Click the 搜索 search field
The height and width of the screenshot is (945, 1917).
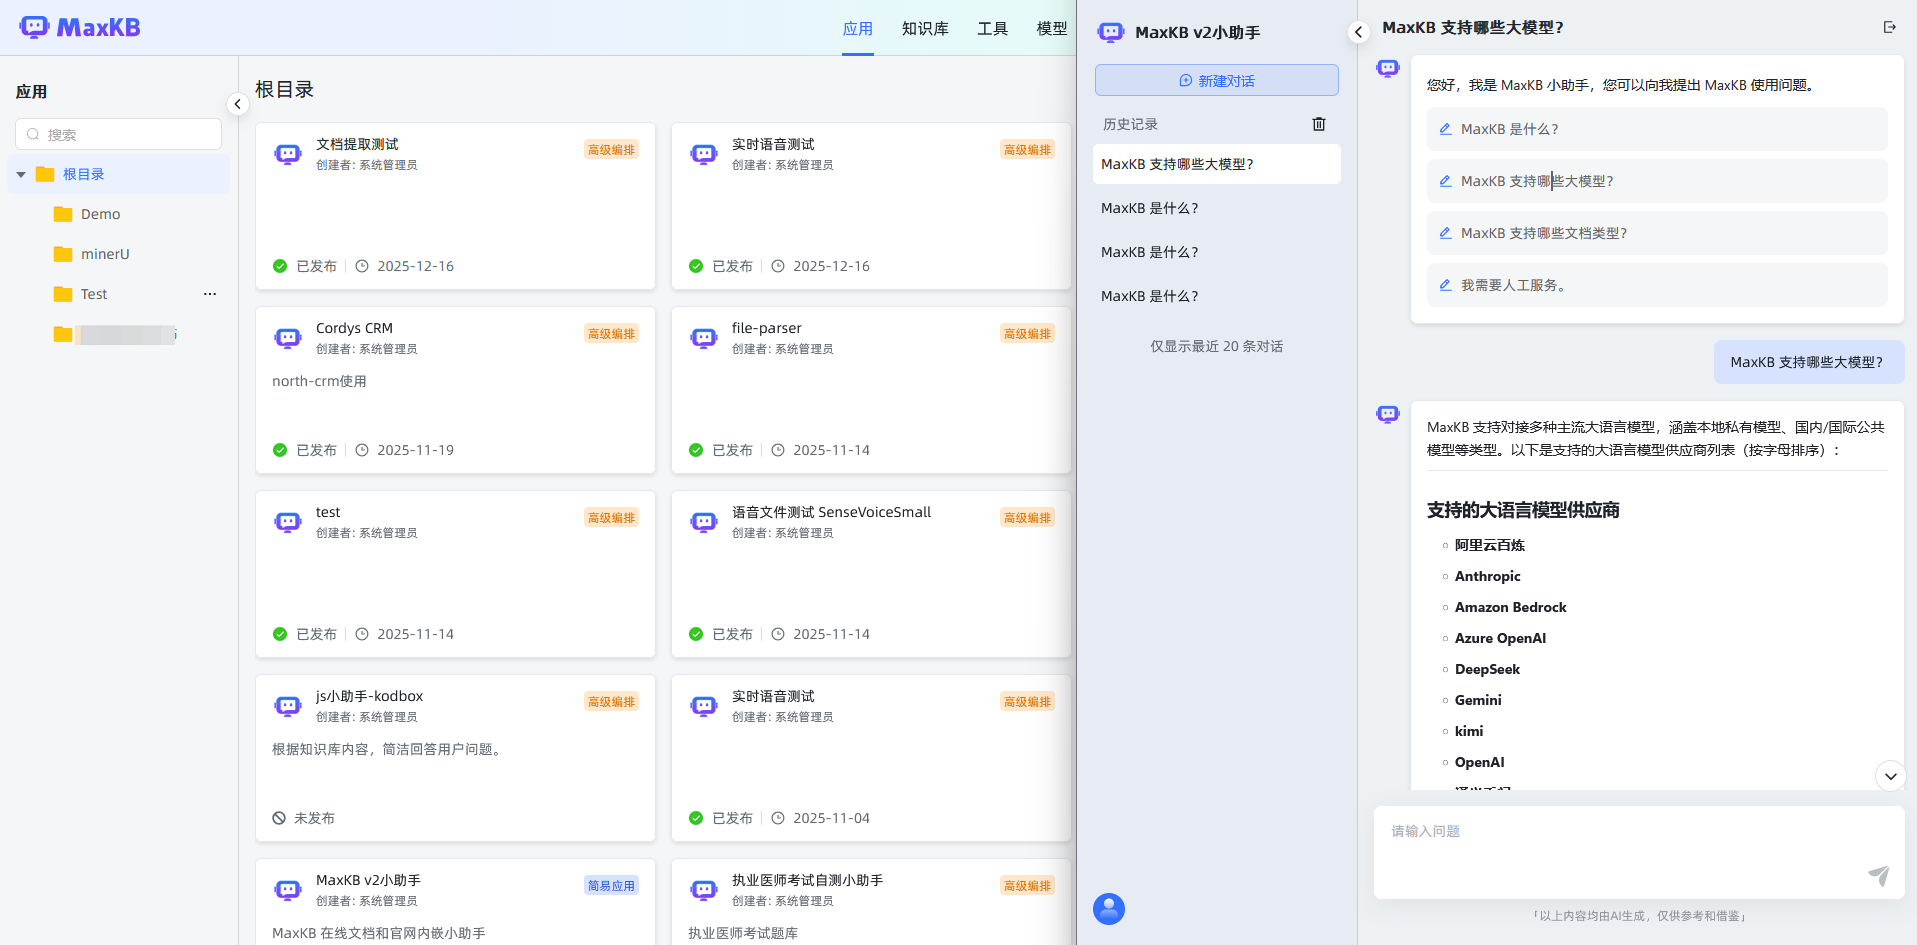[x=119, y=134]
